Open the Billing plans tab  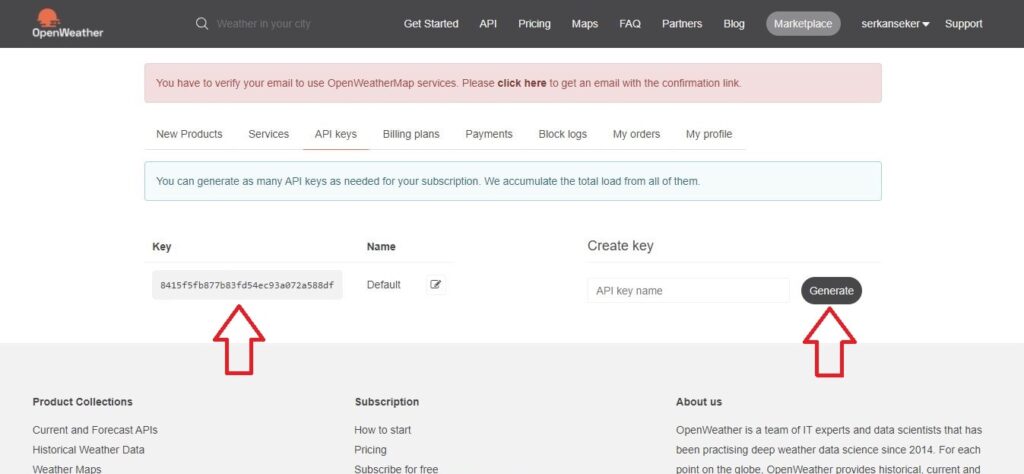tap(411, 134)
